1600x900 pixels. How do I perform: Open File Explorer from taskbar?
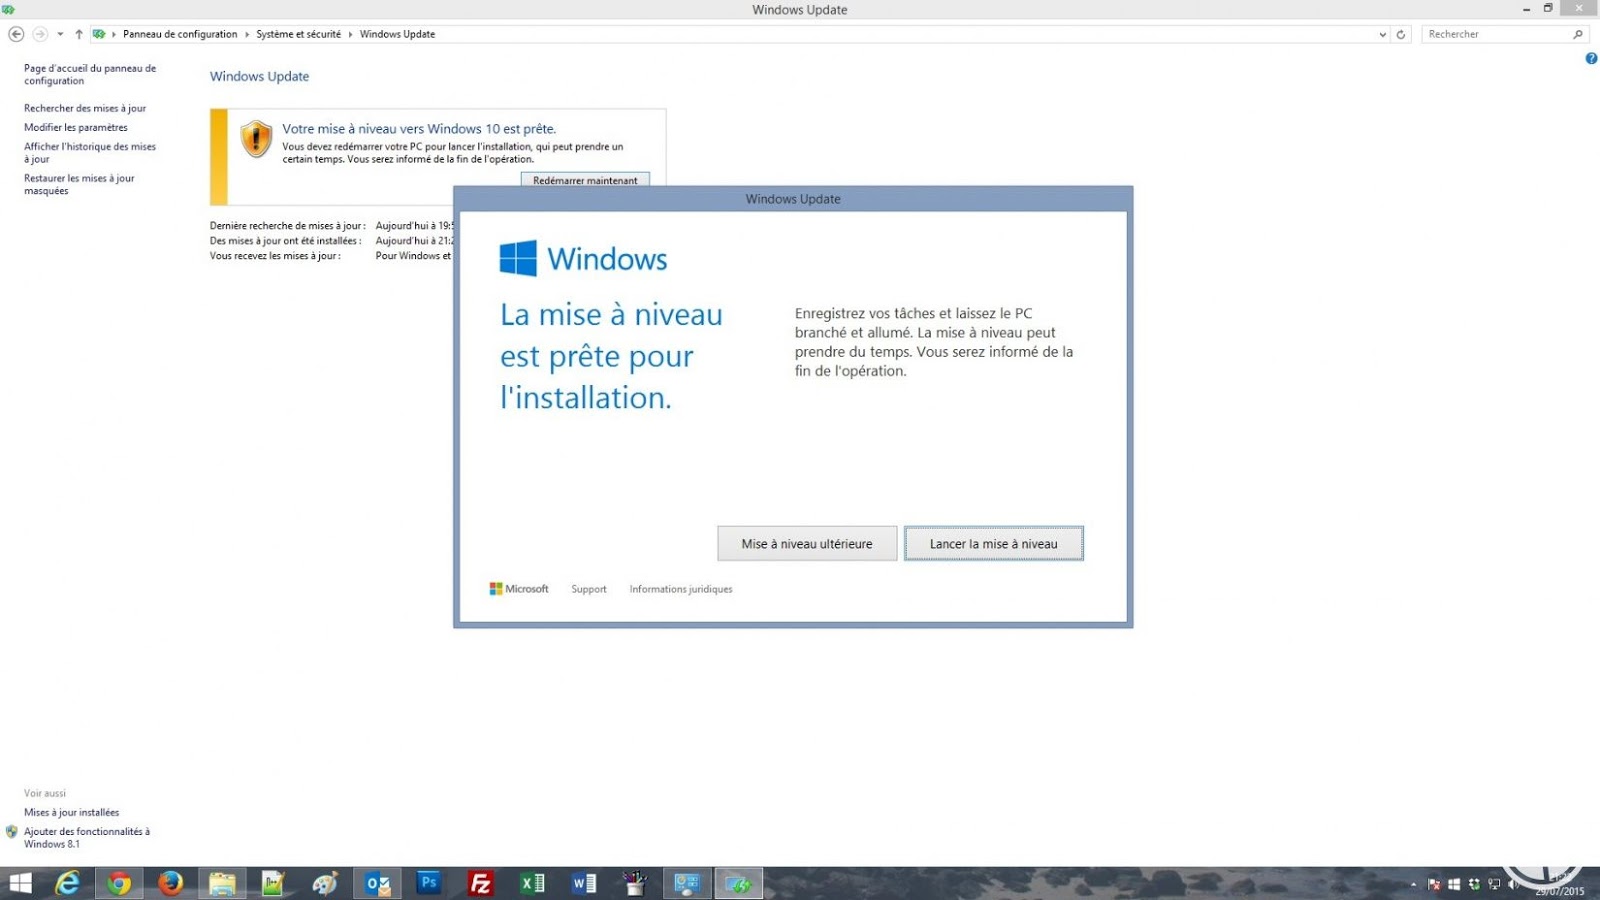(222, 883)
